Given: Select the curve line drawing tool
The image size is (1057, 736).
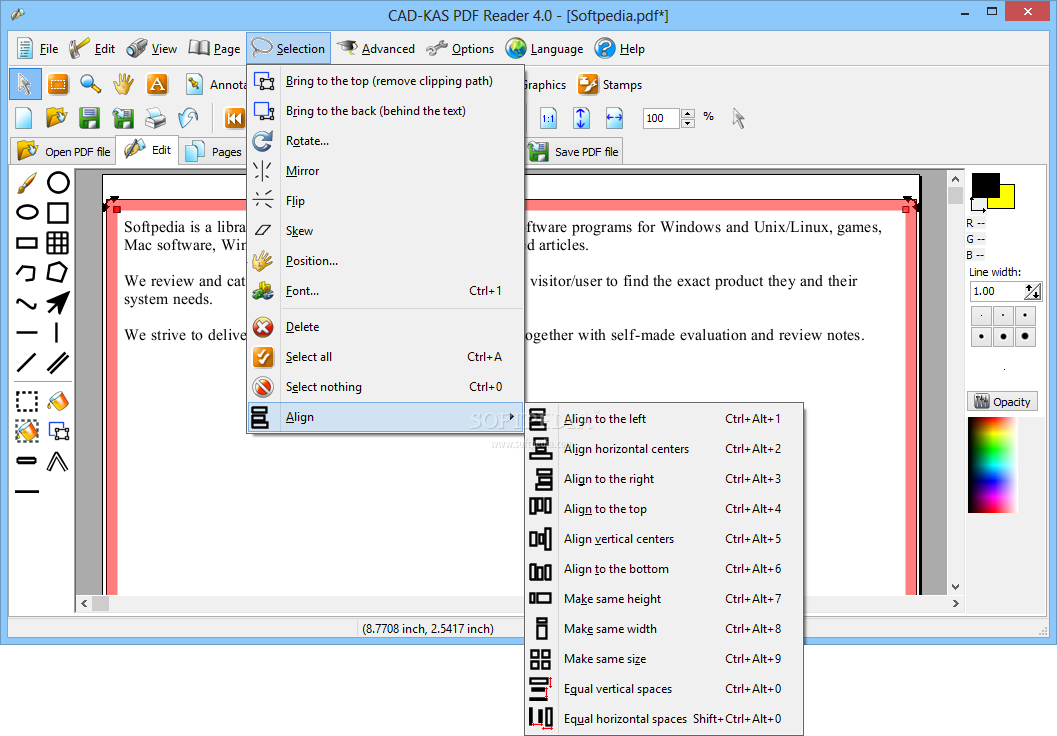Looking at the screenshot, I should [26, 303].
